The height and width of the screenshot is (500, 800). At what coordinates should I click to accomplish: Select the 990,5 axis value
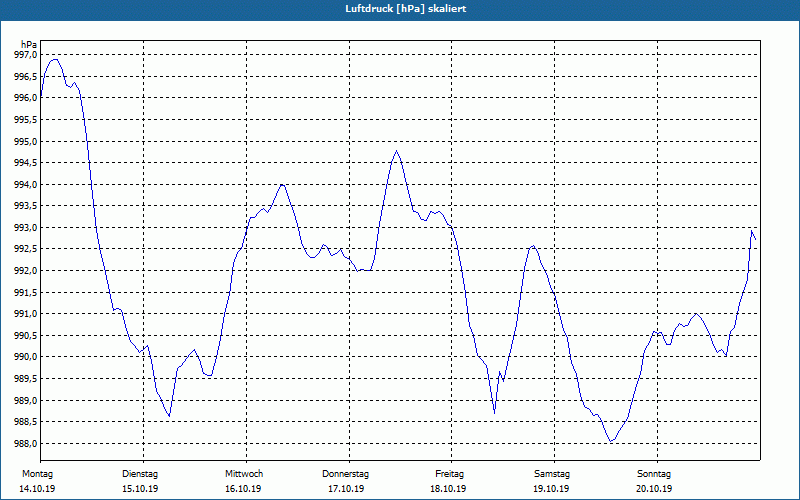27,336
